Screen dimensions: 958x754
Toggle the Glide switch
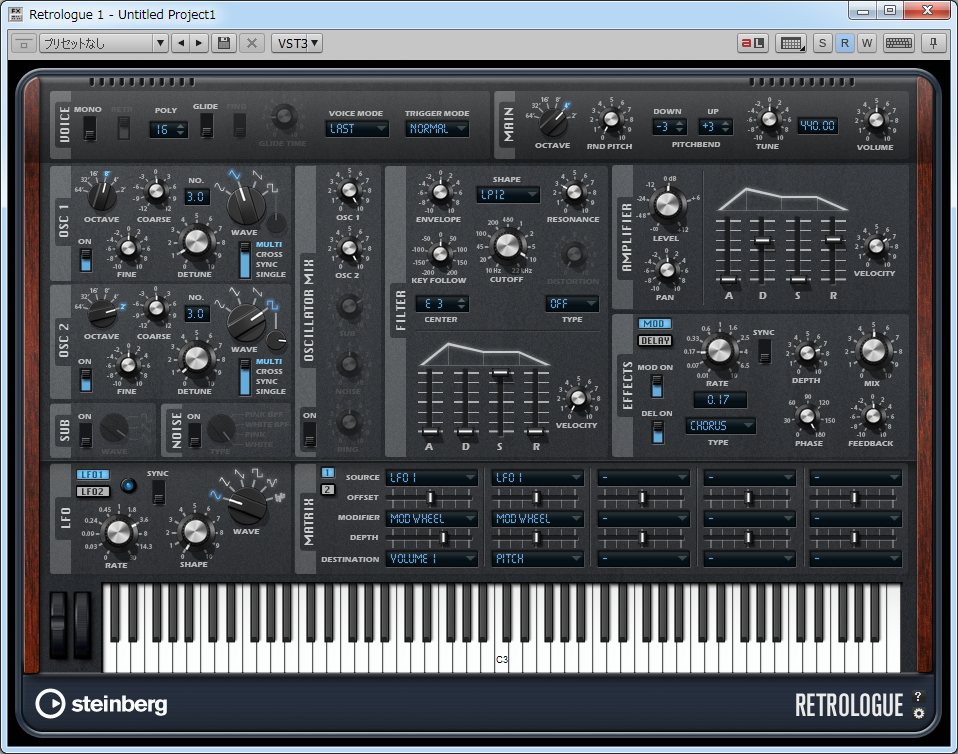pyautogui.click(x=207, y=125)
